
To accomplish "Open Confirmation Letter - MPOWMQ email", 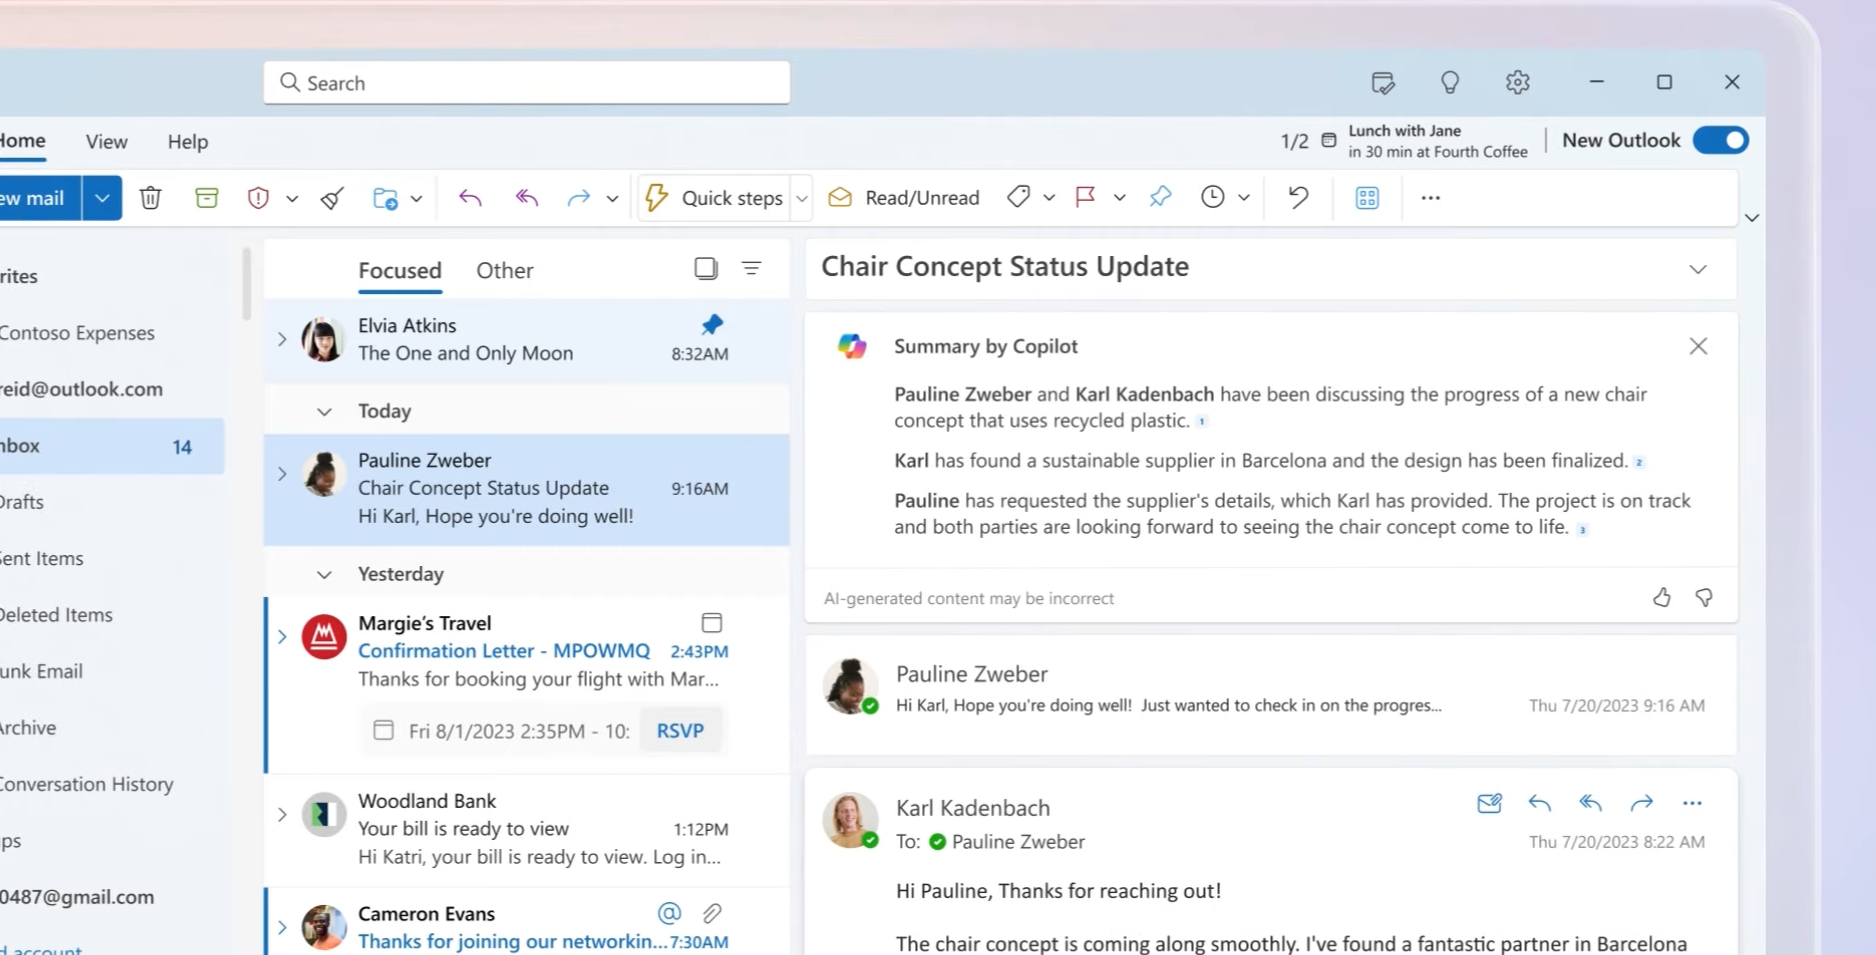I will point(504,651).
